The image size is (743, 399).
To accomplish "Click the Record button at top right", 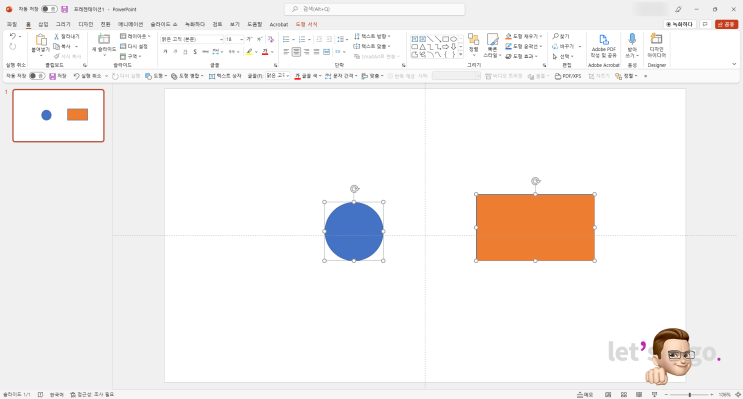I will click(x=680, y=24).
